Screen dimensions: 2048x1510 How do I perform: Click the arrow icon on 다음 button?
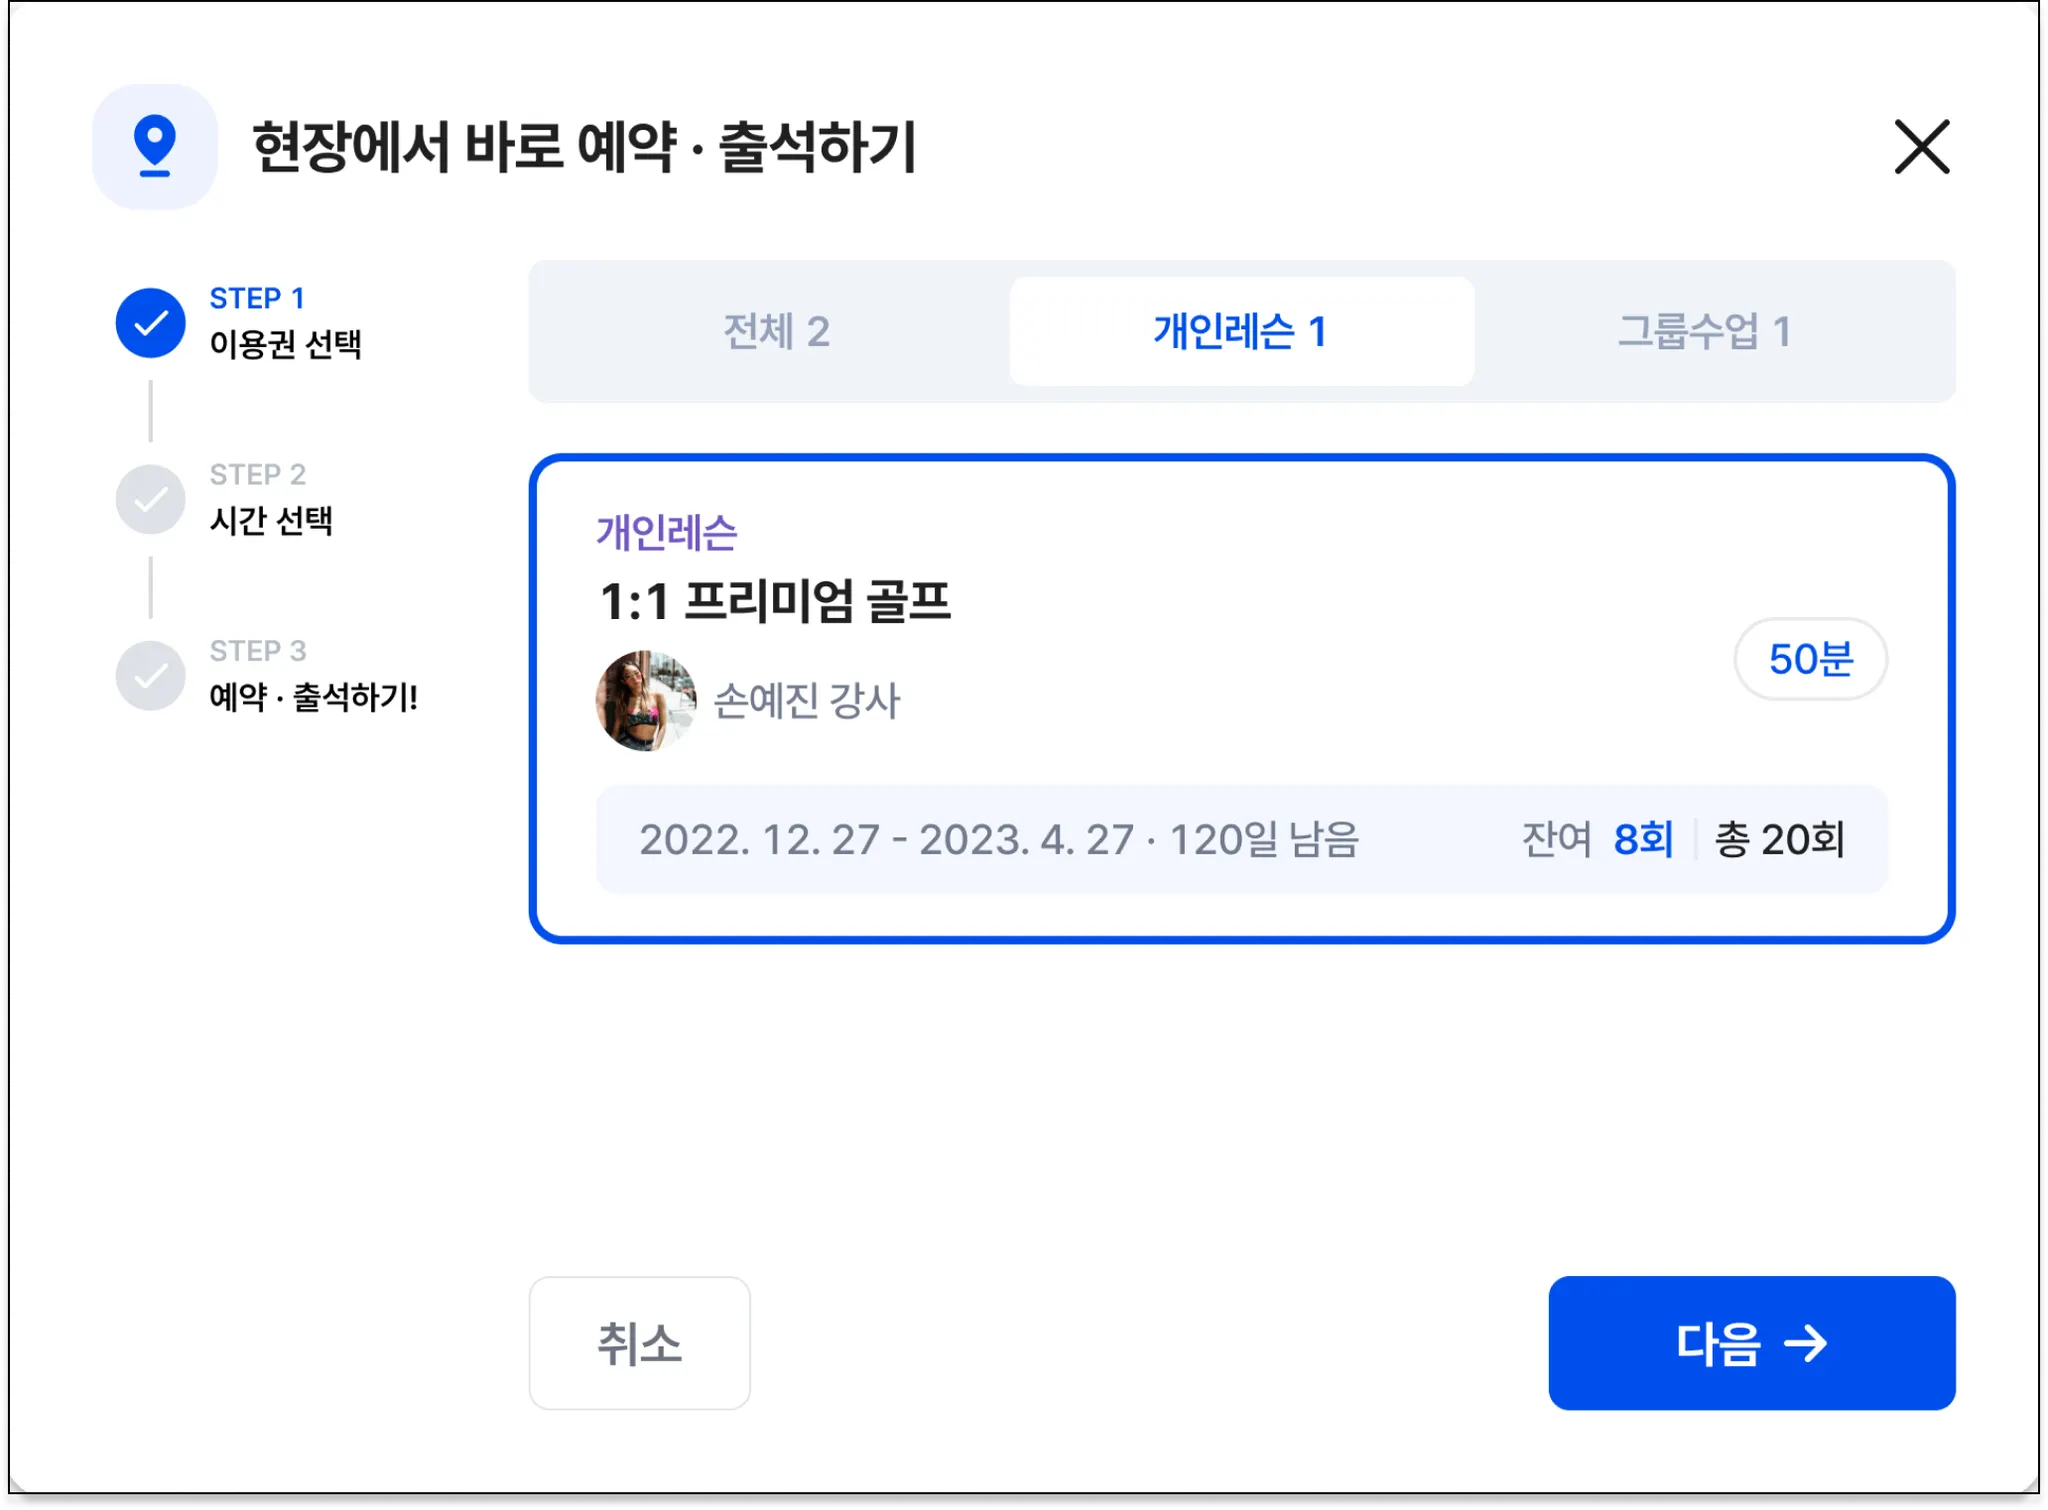coord(1806,1343)
